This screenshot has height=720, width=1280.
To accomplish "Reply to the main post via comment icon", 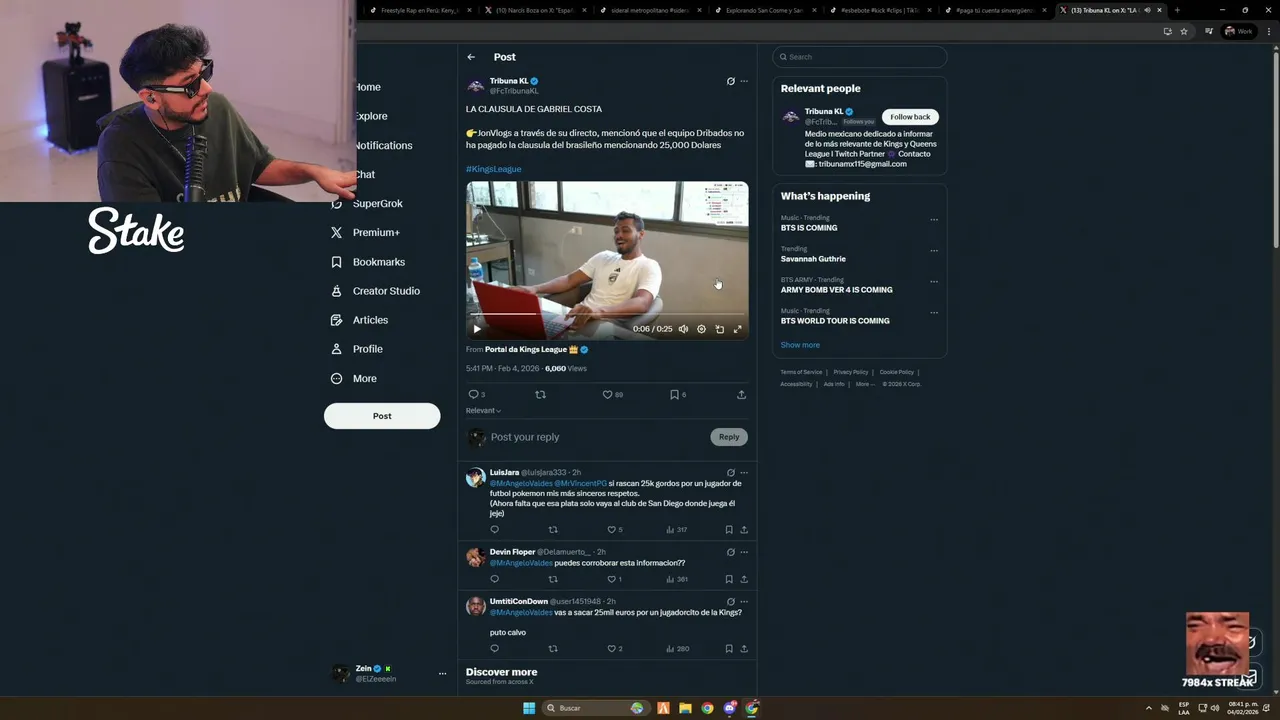I will (473, 395).
